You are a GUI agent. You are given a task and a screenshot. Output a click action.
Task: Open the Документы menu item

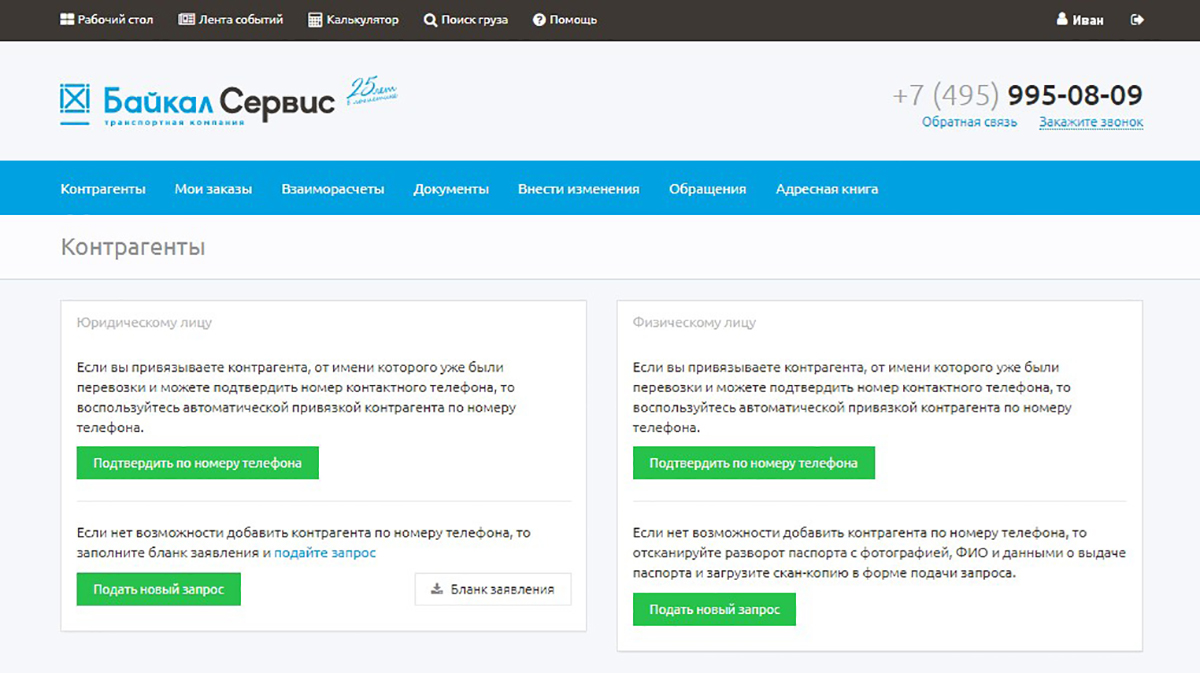point(451,189)
